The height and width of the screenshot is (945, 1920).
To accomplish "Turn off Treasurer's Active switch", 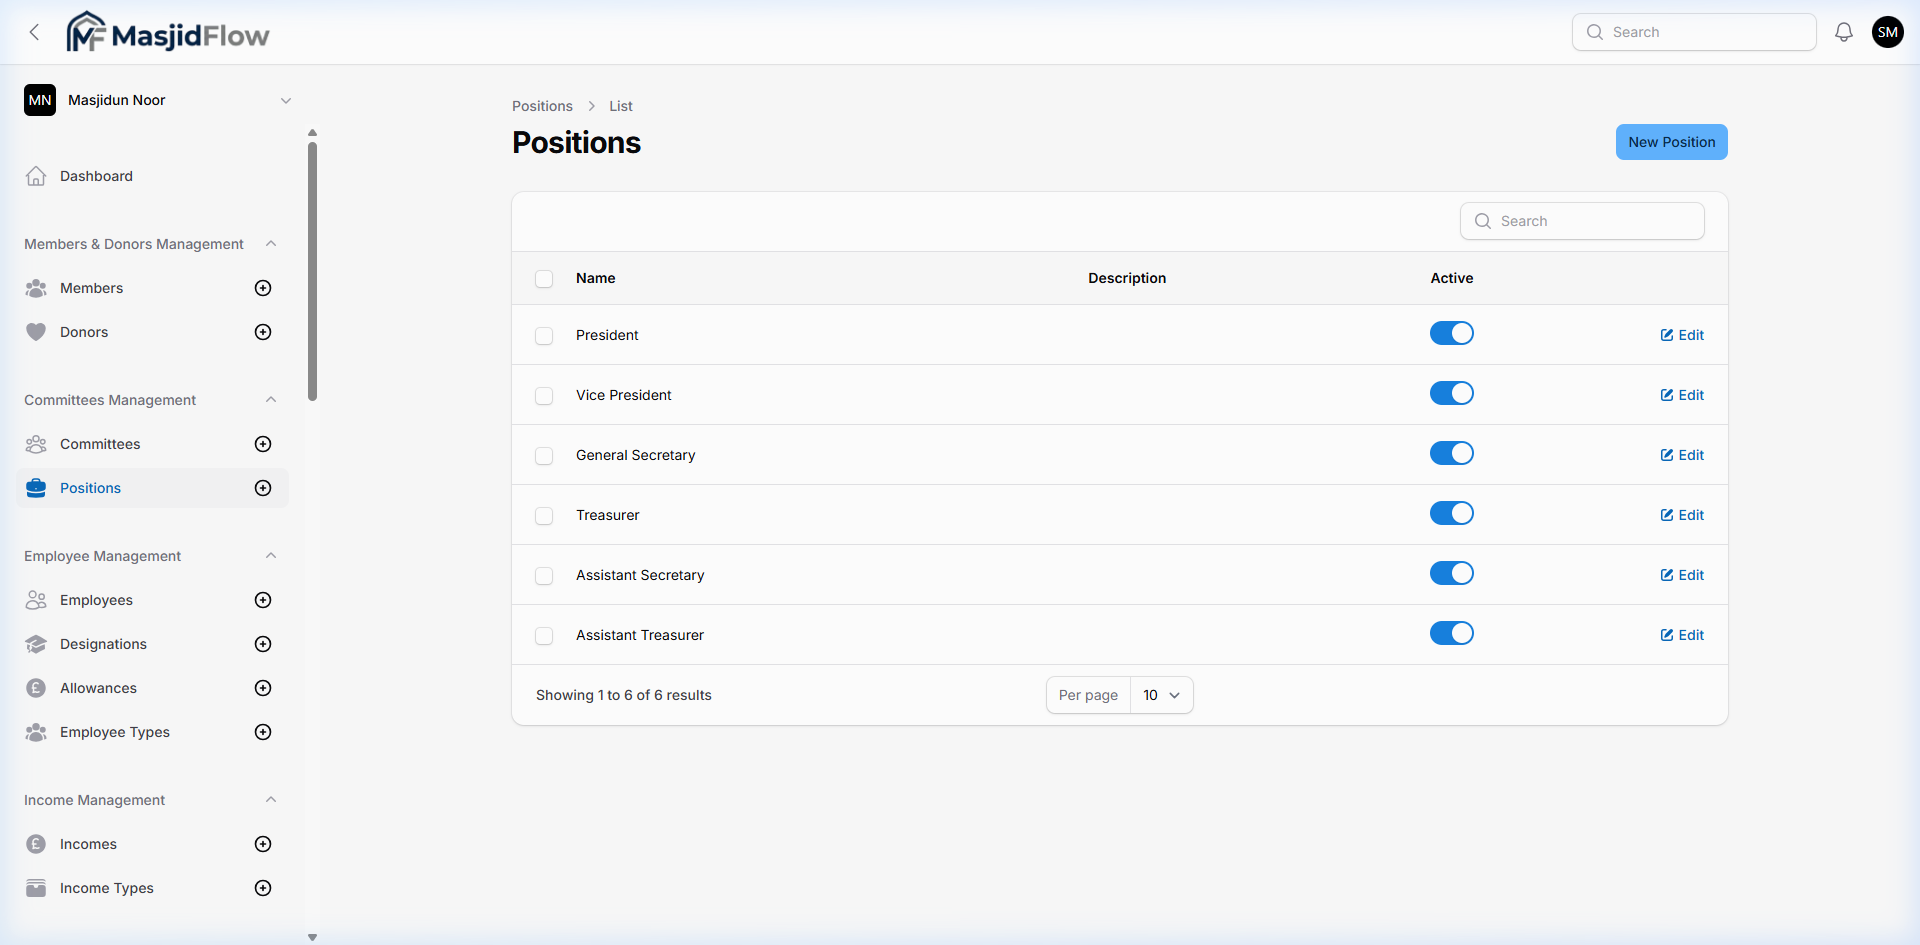I will (1451, 513).
